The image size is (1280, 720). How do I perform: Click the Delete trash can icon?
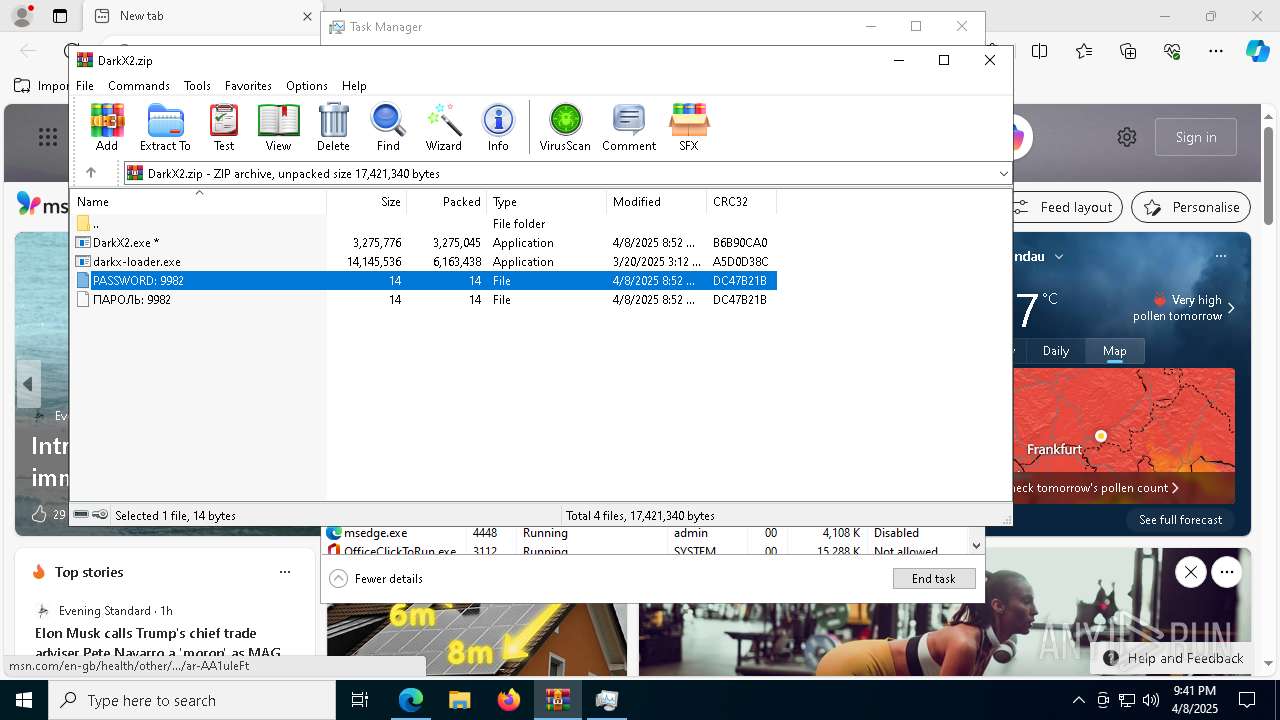point(333,127)
